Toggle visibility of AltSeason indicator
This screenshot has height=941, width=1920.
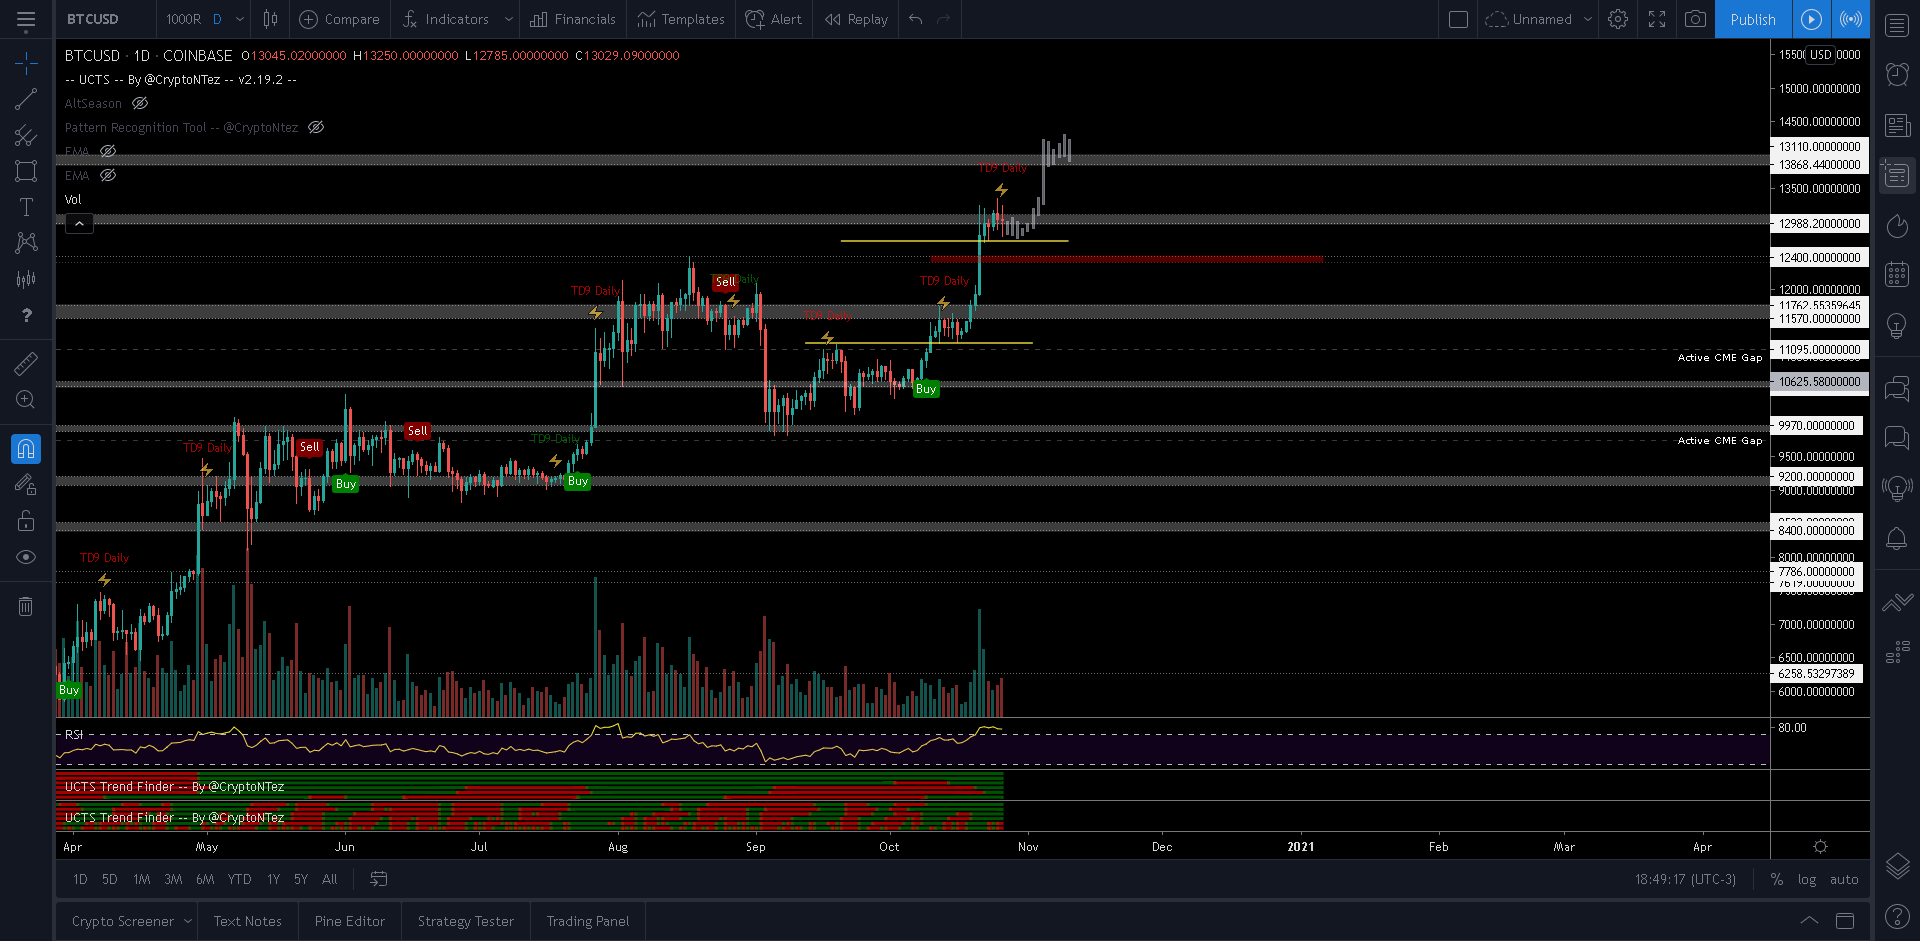(x=140, y=103)
